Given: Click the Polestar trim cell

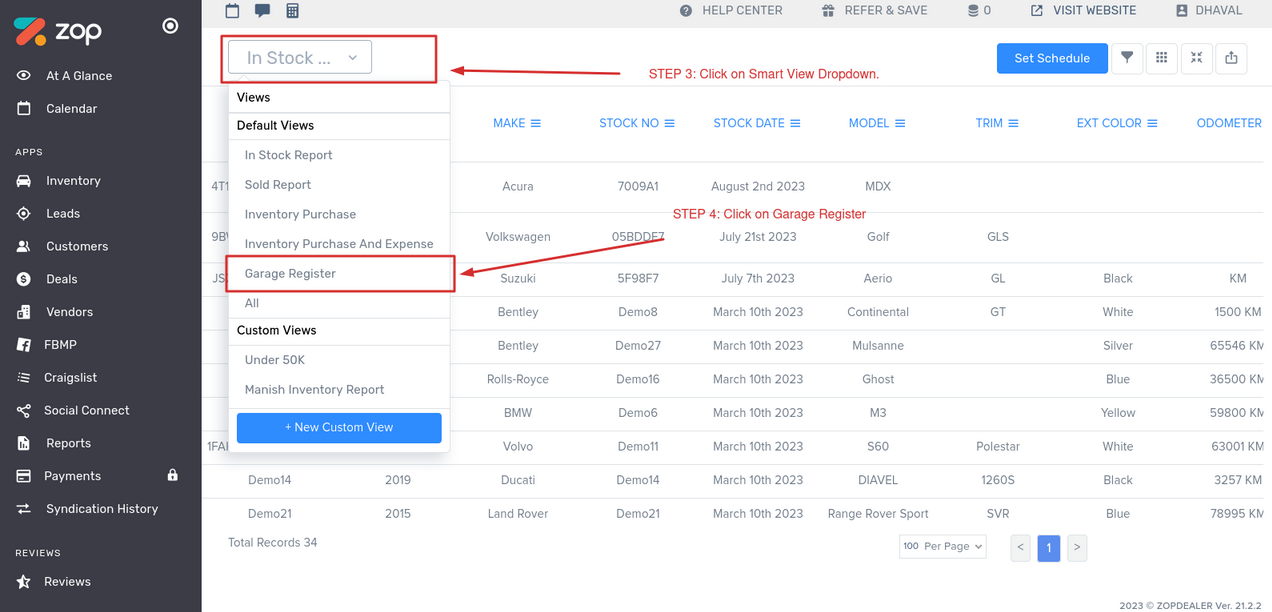Looking at the screenshot, I should click(998, 447).
